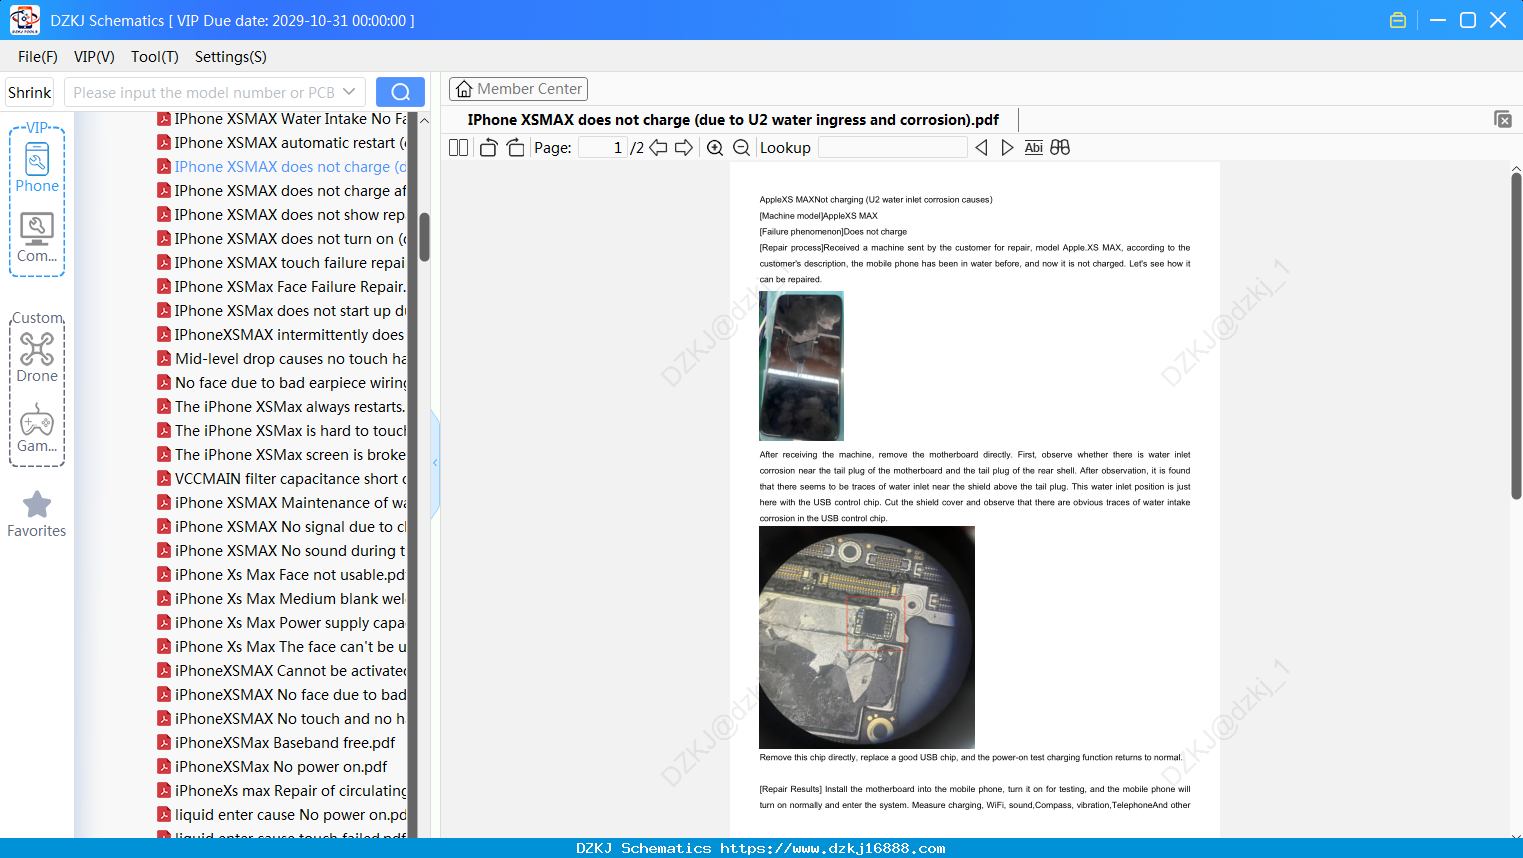Collapse the file list panel handle
1523x858 pixels.
(x=435, y=463)
